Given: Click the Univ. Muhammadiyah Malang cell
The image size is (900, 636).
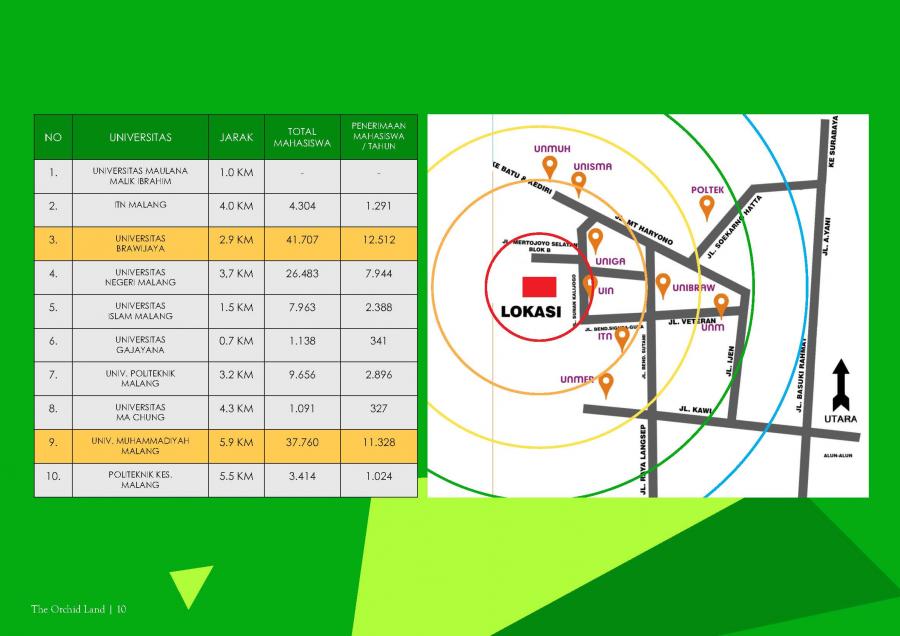Looking at the screenshot, I should coord(140,446).
